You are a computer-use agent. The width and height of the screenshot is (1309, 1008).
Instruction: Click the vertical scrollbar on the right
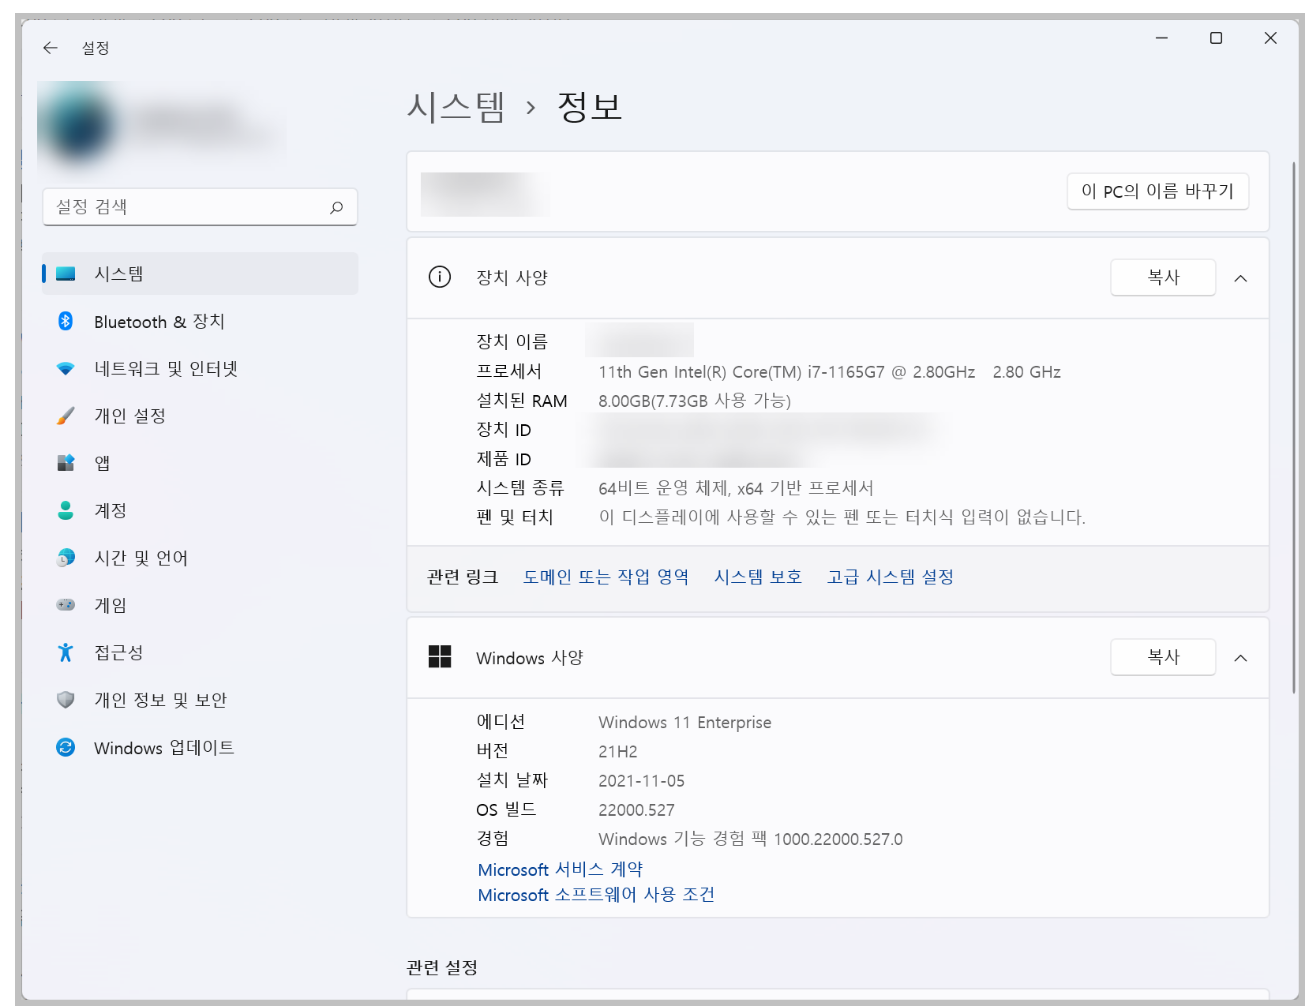[1294, 428]
